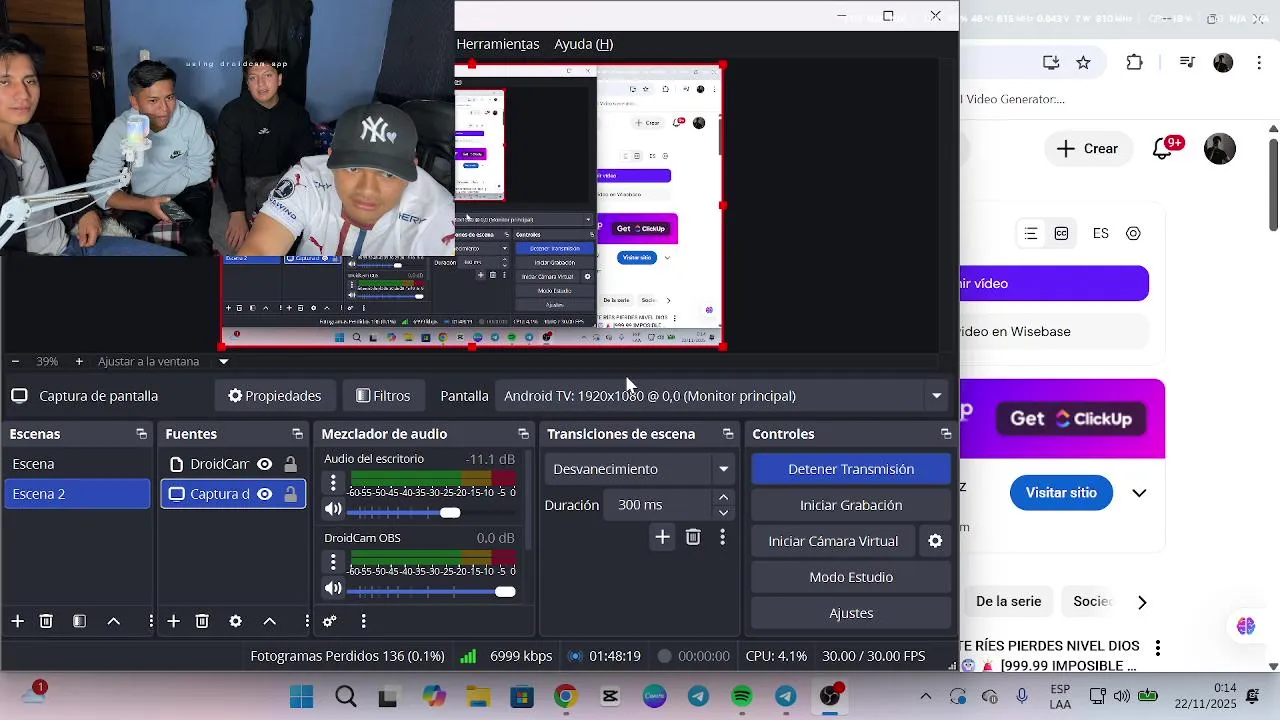
Task: Remove selected source with Fuentes trash icon
Action: click(x=202, y=621)
